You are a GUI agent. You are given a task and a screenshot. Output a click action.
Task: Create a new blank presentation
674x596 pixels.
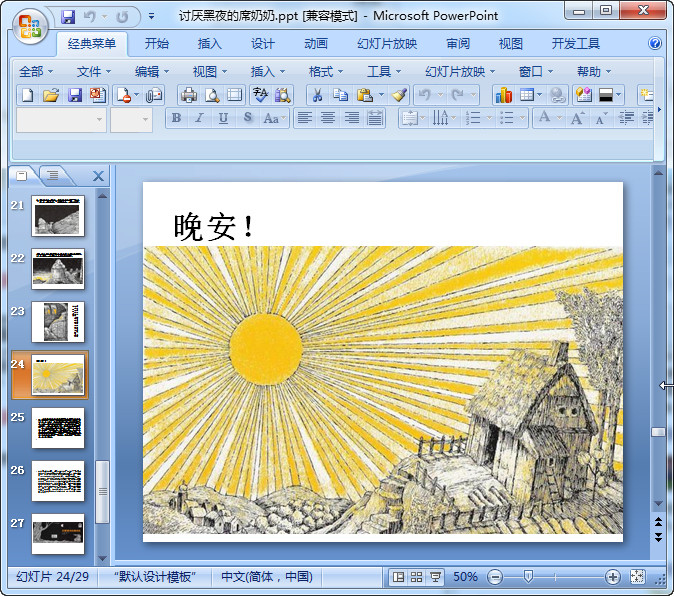pos(28,95)
